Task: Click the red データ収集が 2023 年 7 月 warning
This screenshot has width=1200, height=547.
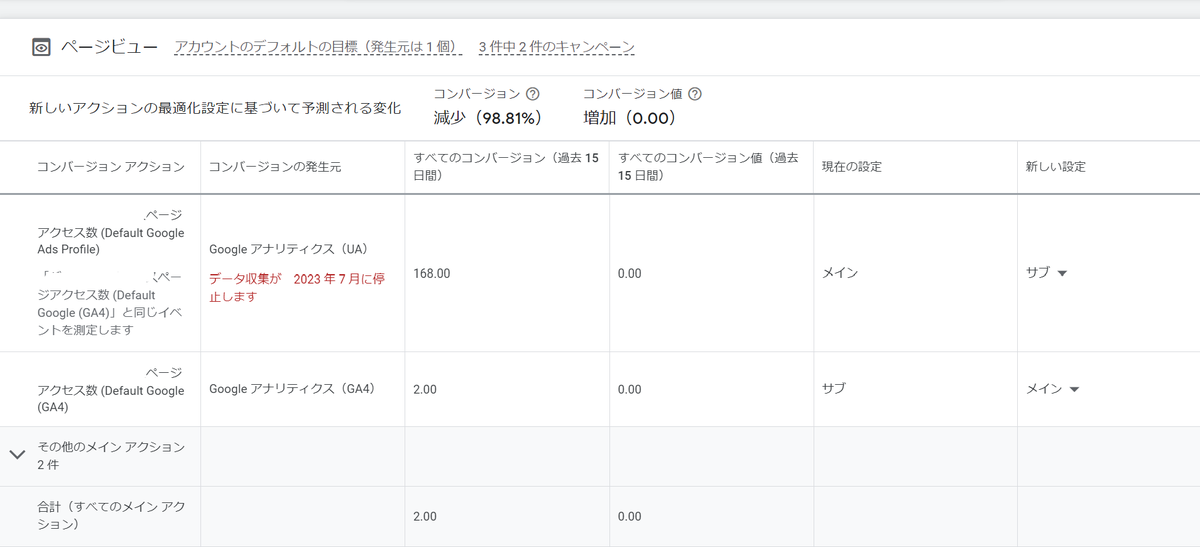Action: point(297,288)
